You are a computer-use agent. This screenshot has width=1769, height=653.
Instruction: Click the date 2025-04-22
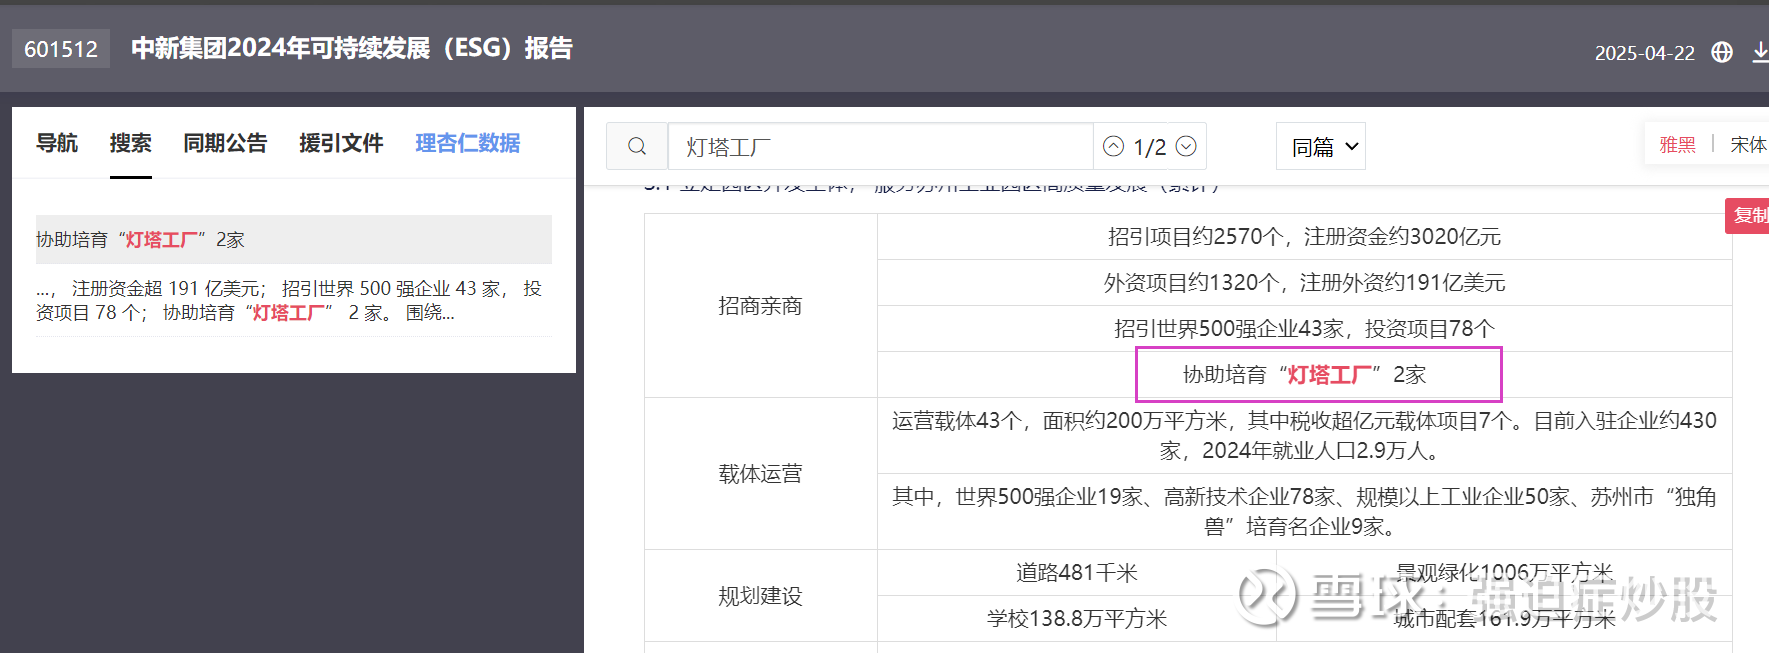pyautogui.click(x=1644, y=53)
